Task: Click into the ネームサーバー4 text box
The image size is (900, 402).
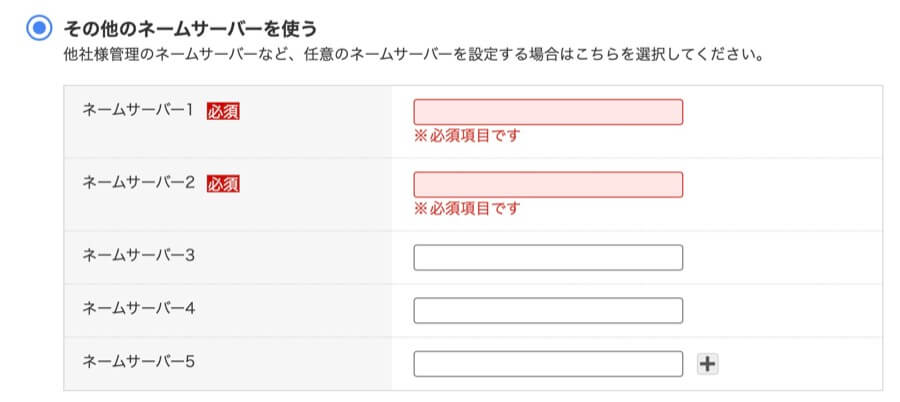Action: (548, 310)
